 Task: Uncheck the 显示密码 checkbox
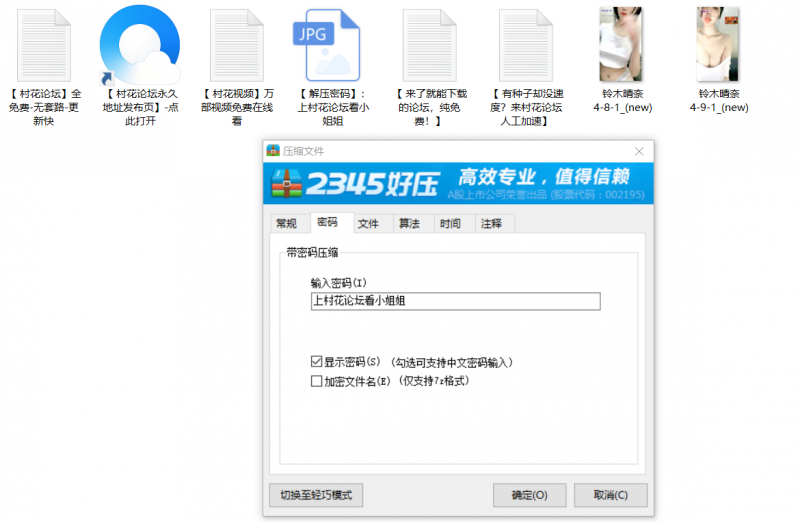[316, 362]
